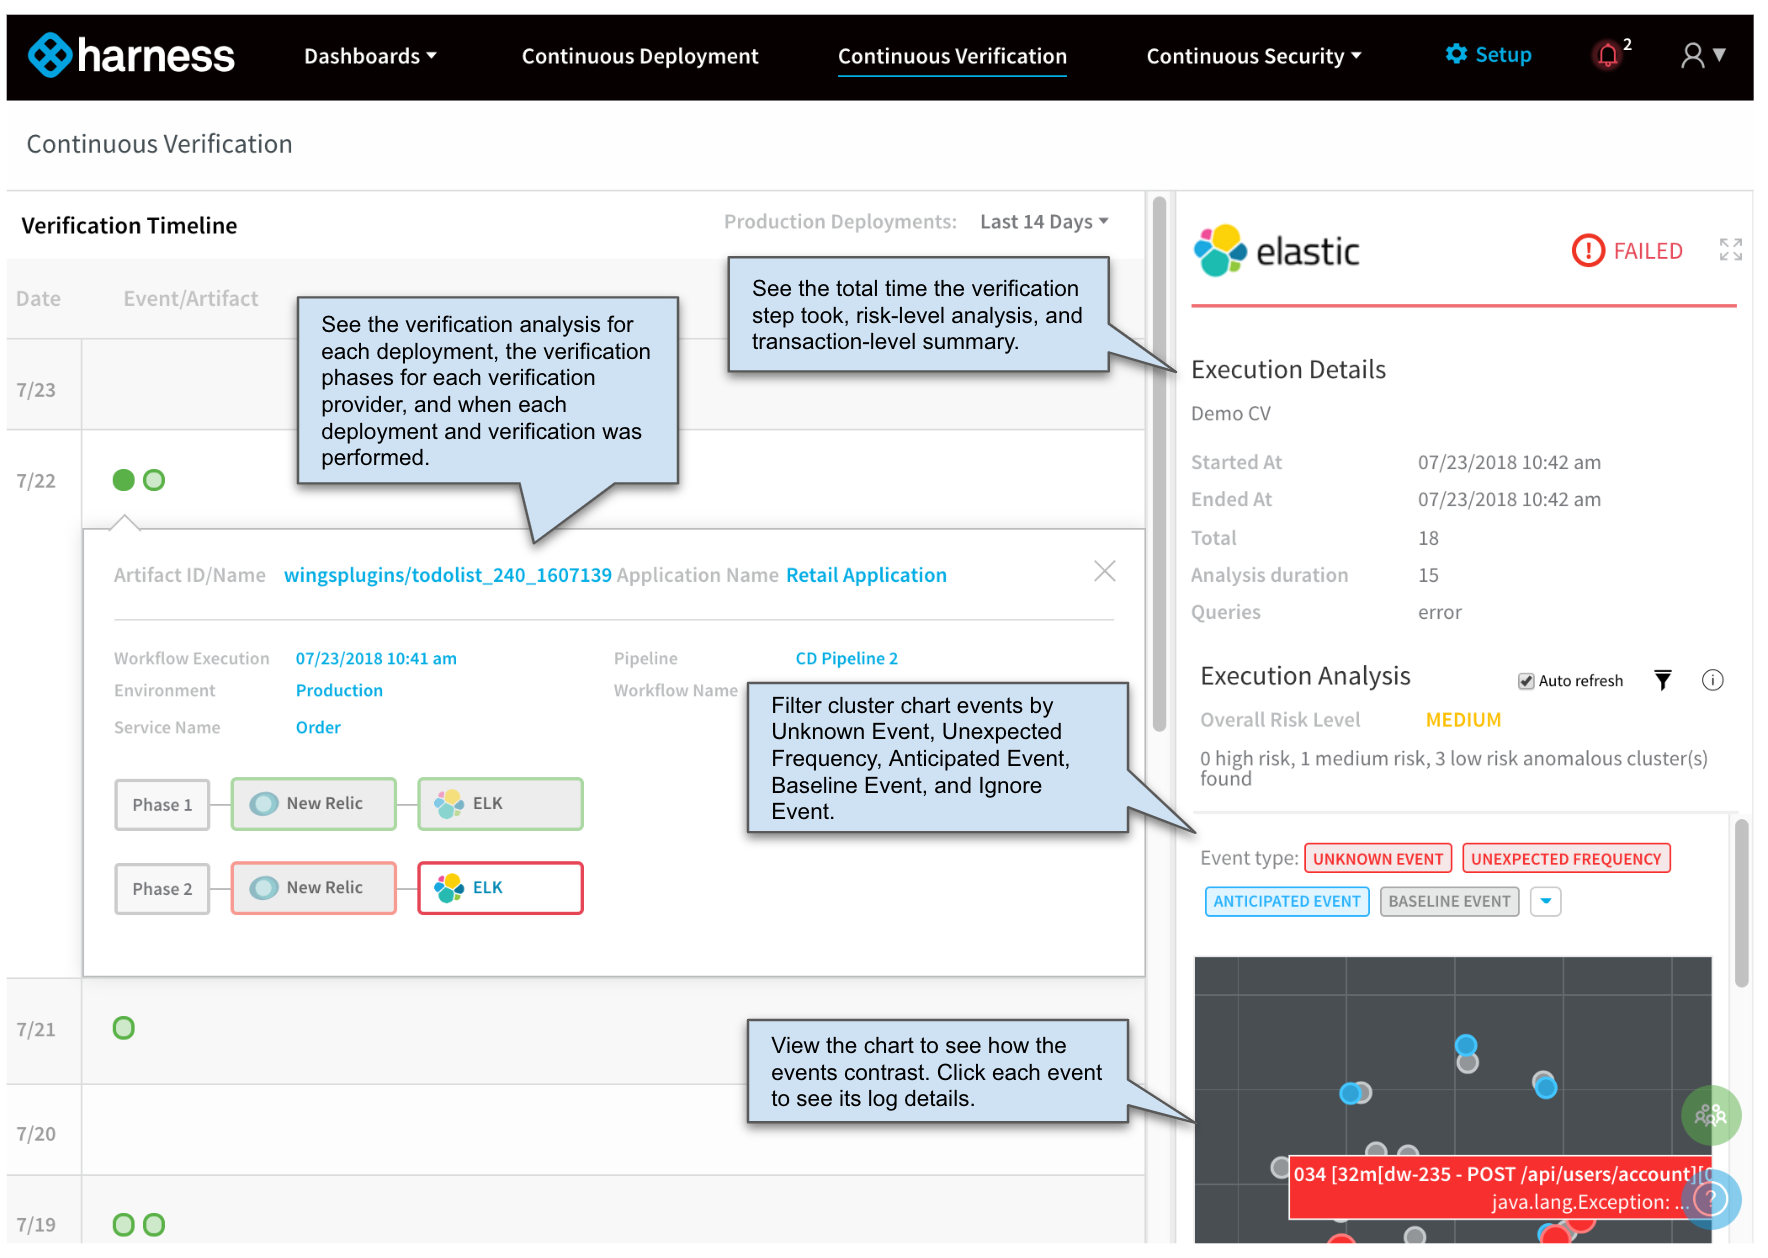
Task: Click the Setup gear icon
Action: (1456, 54)
